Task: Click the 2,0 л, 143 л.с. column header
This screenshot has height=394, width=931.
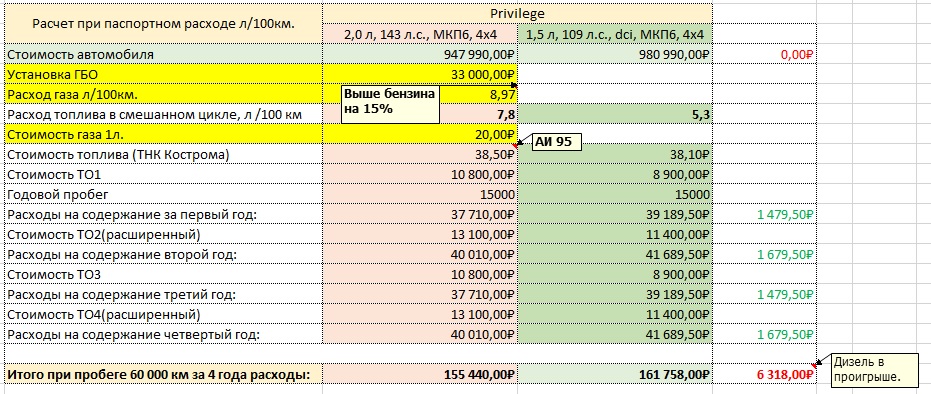Action: tap(420, 34)
